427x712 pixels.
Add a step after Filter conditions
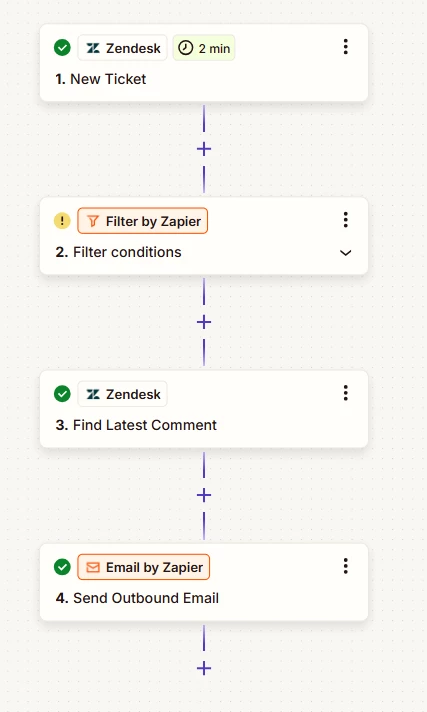(204, 322)
